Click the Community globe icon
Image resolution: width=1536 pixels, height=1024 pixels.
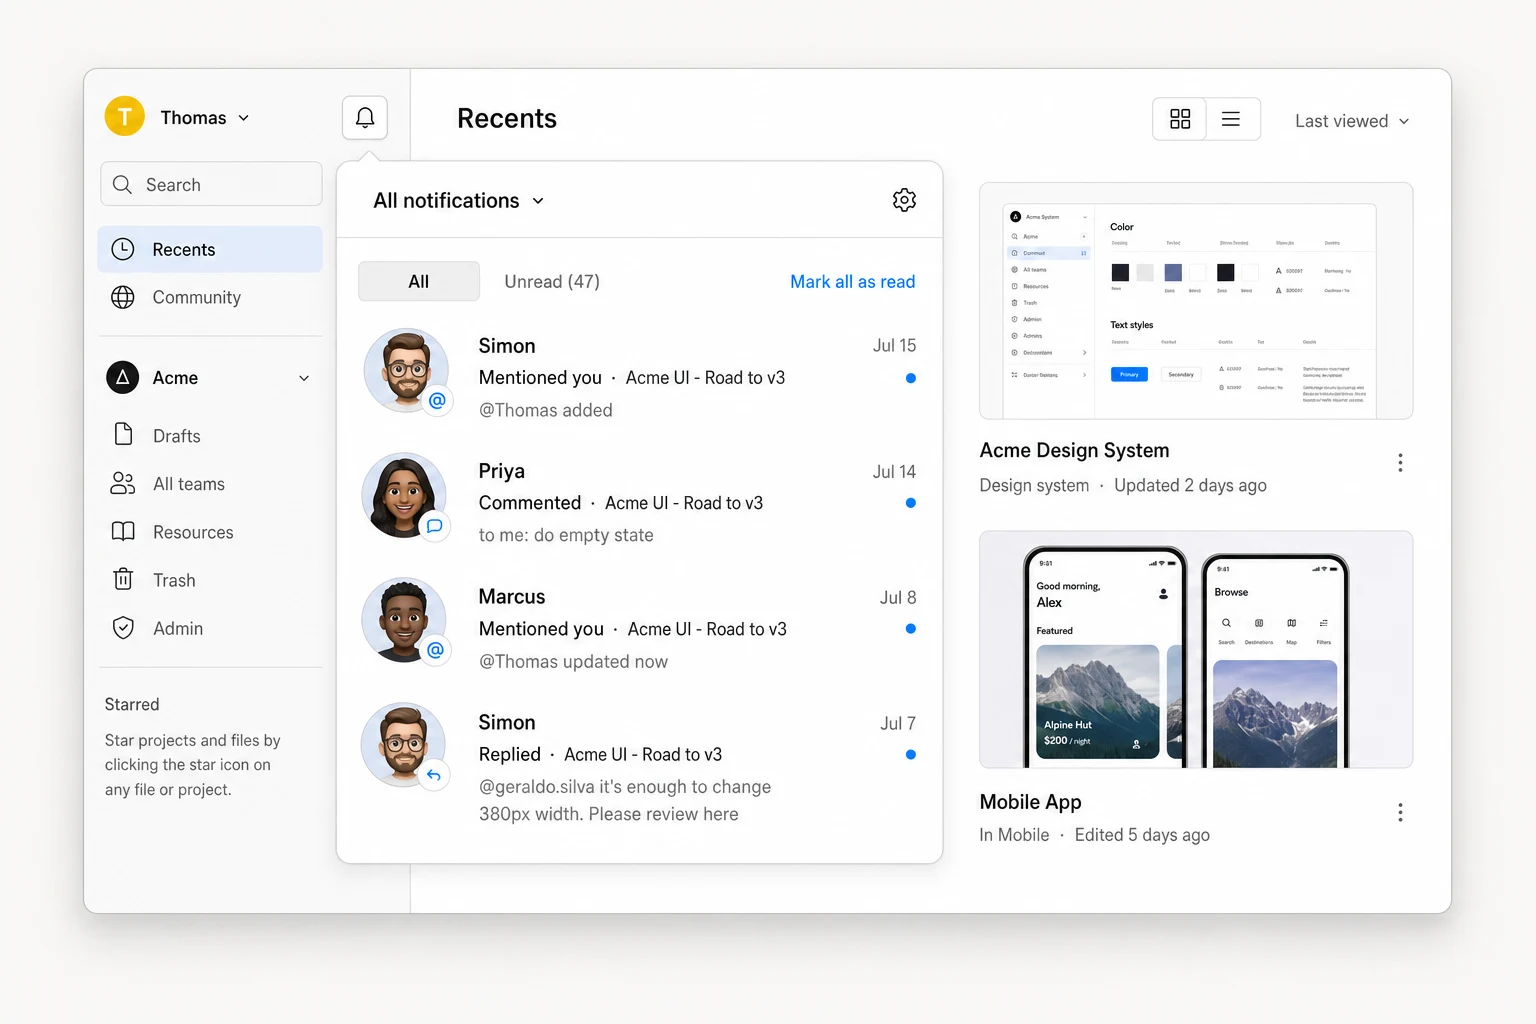[123, 297]
